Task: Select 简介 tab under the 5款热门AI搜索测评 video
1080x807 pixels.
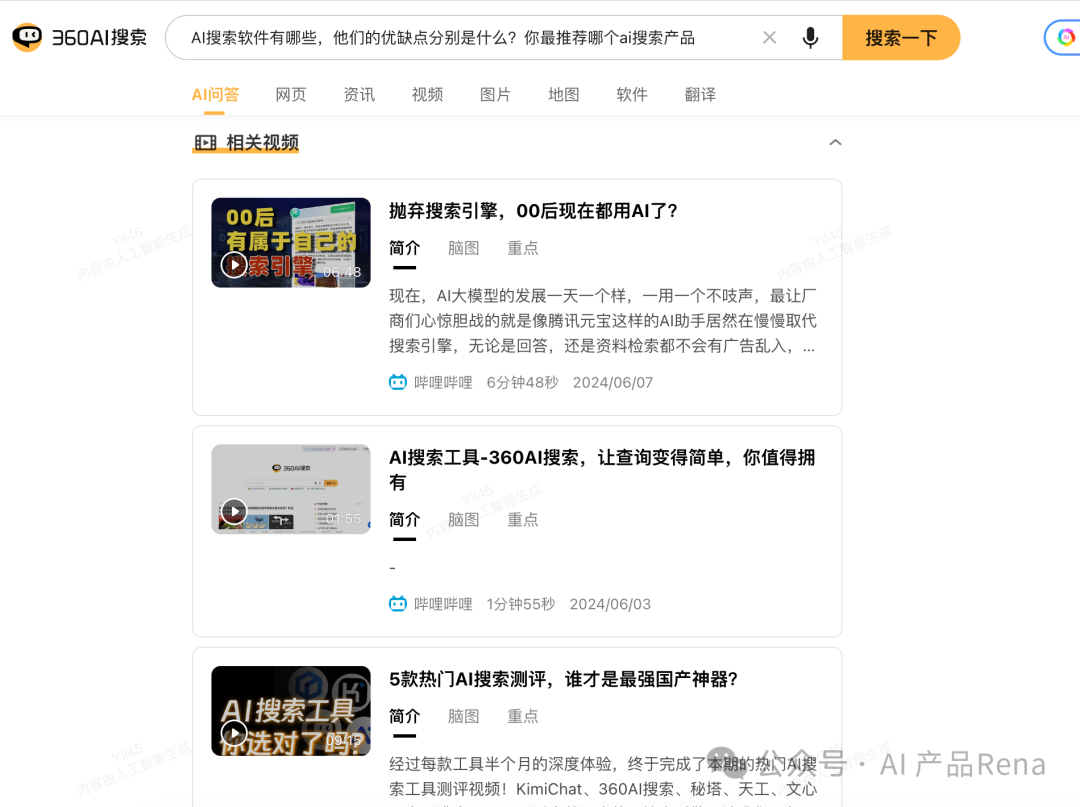Action: (x=404, y=716)
